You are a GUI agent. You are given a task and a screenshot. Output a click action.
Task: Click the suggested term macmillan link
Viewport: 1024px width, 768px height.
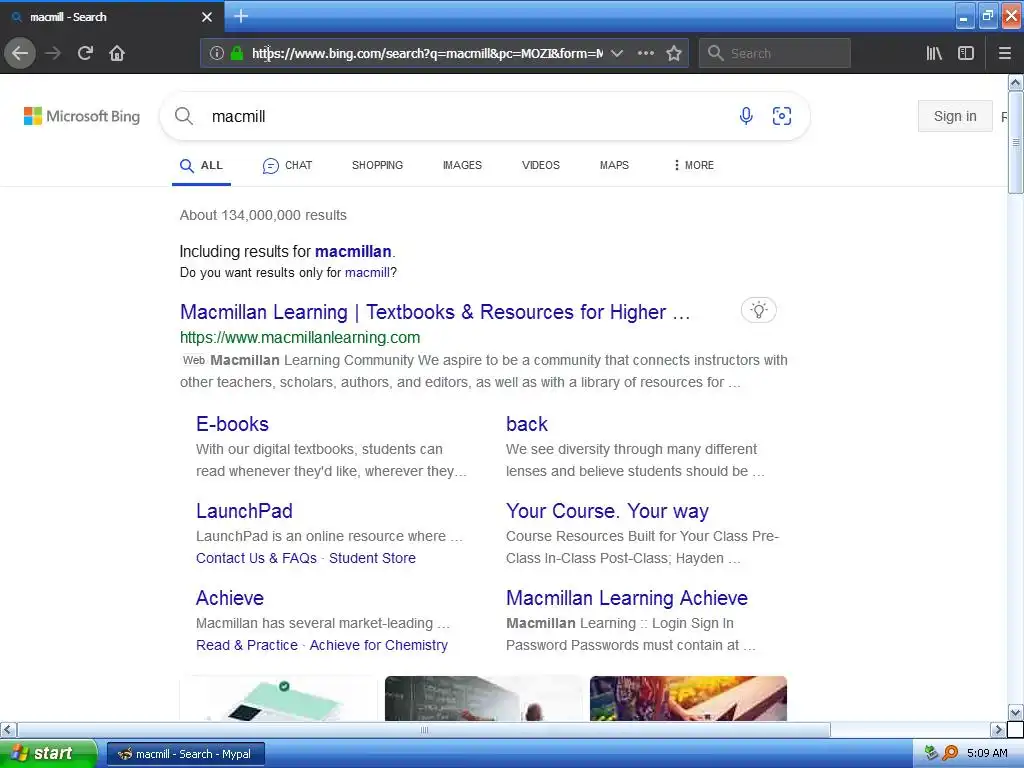point(353,251)
